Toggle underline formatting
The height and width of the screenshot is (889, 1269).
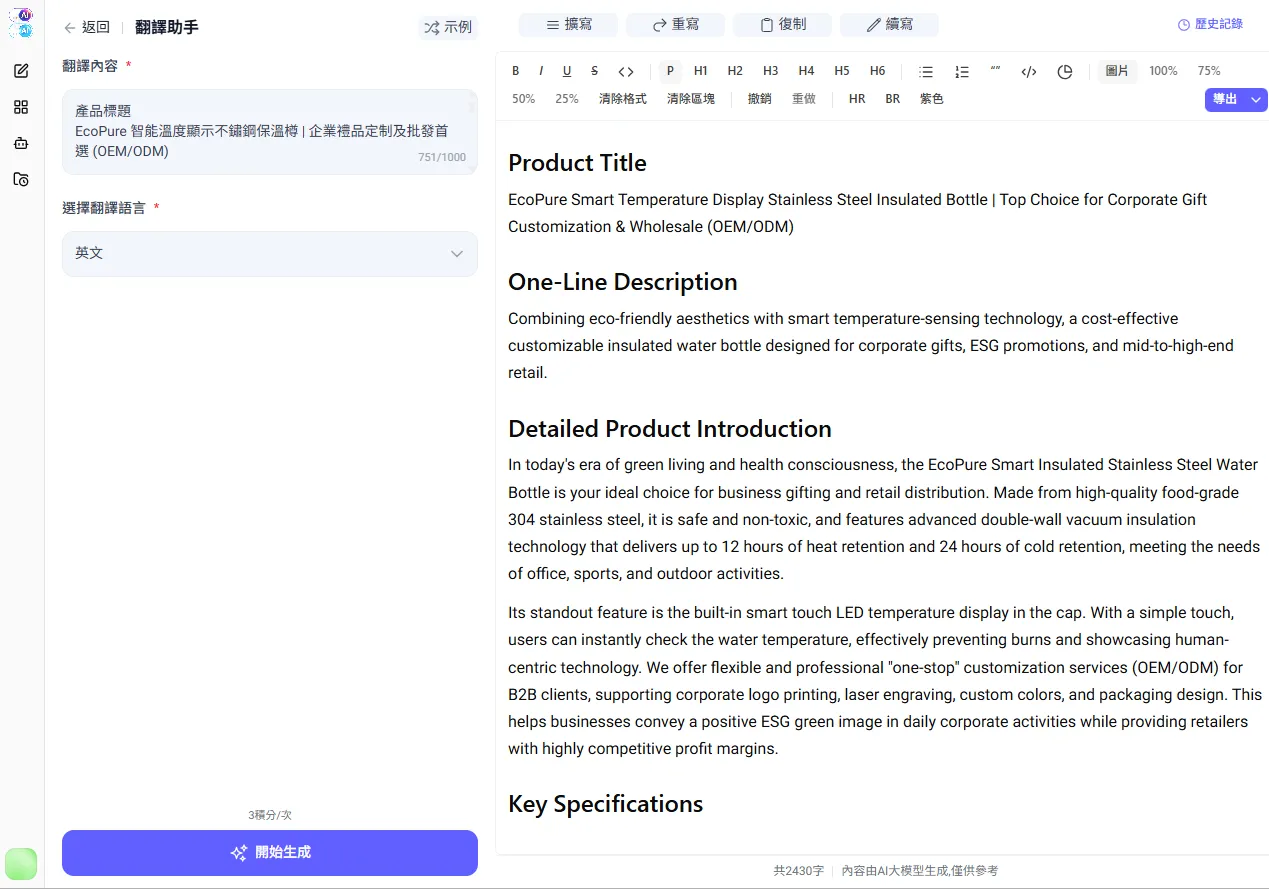click(567, 71)
